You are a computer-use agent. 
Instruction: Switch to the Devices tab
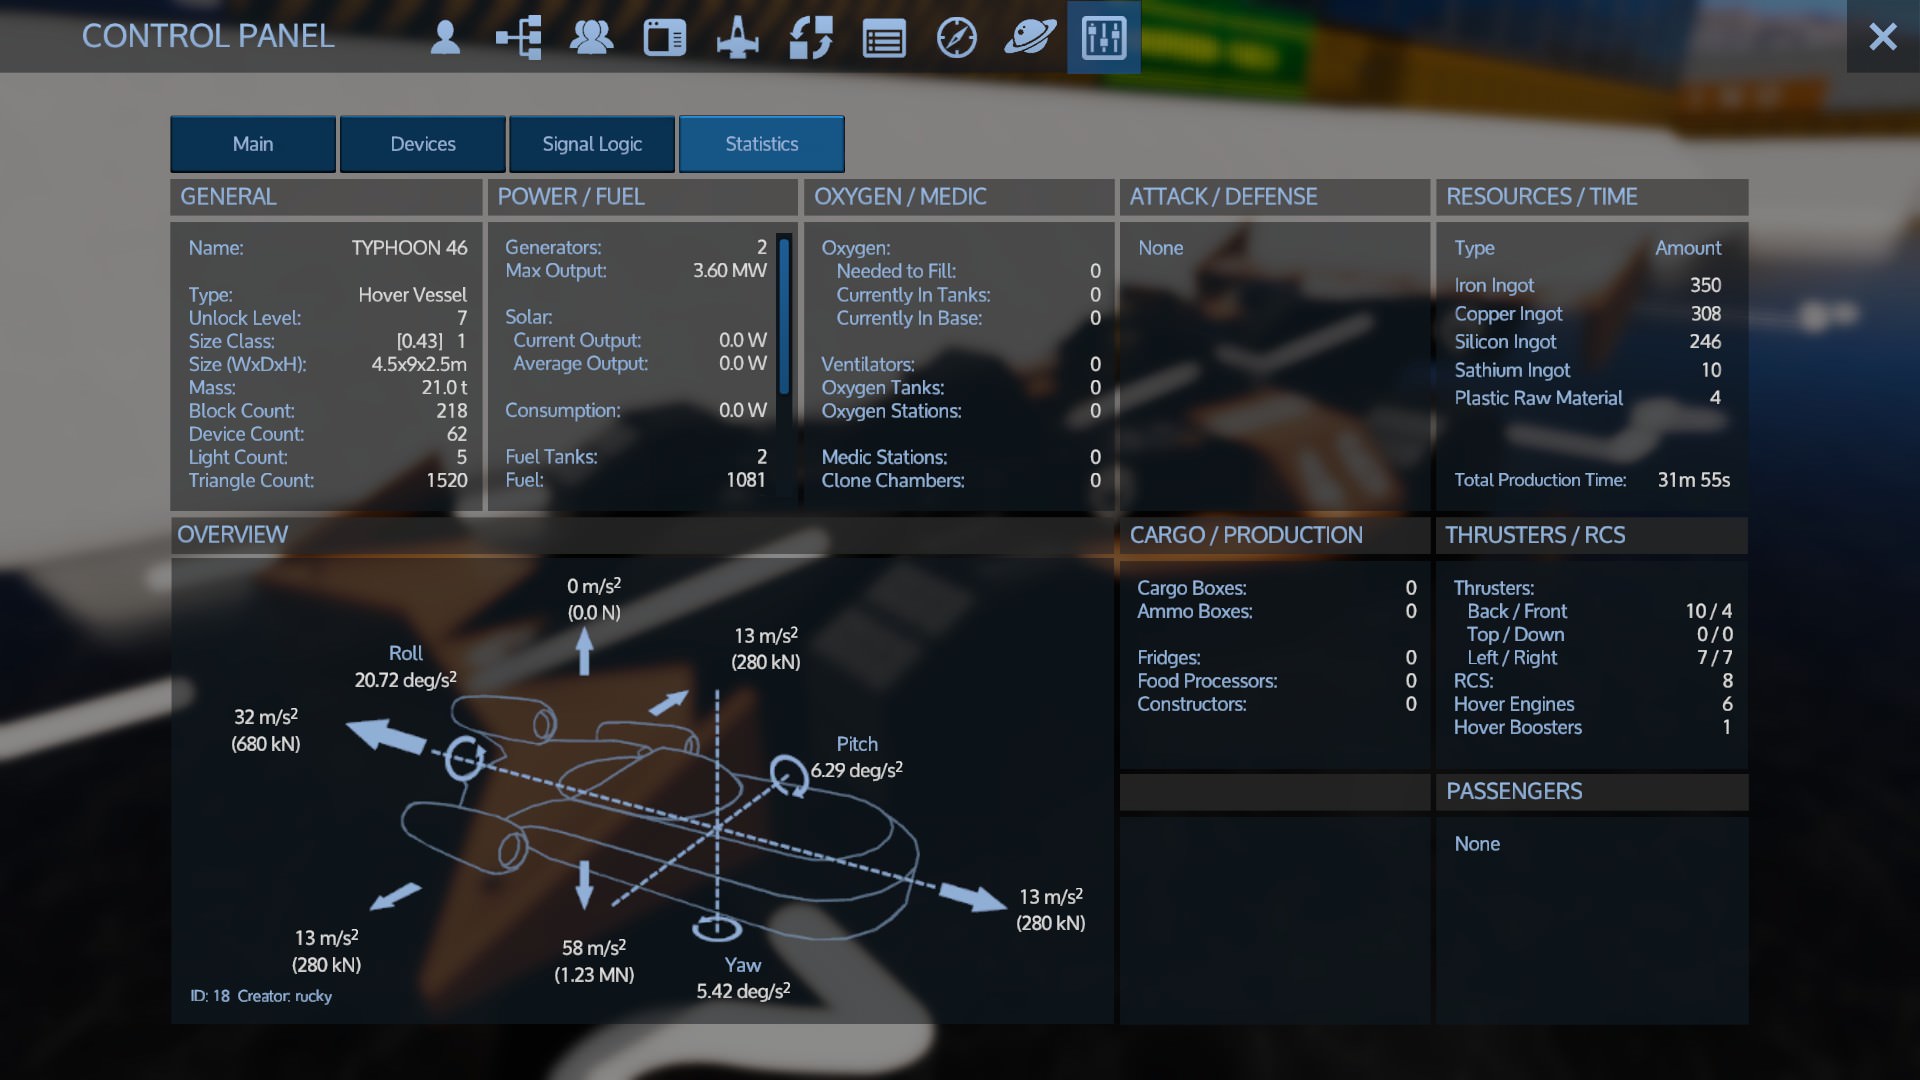[x=423, y=144]
